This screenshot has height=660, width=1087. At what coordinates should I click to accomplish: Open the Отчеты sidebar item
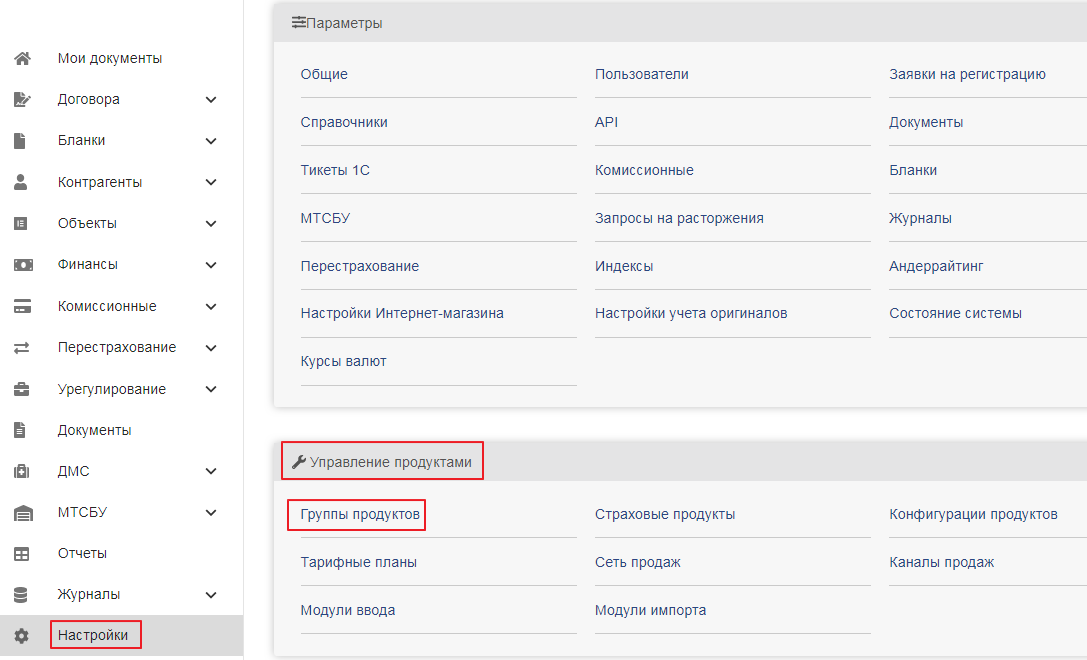(x=82, y=553)
